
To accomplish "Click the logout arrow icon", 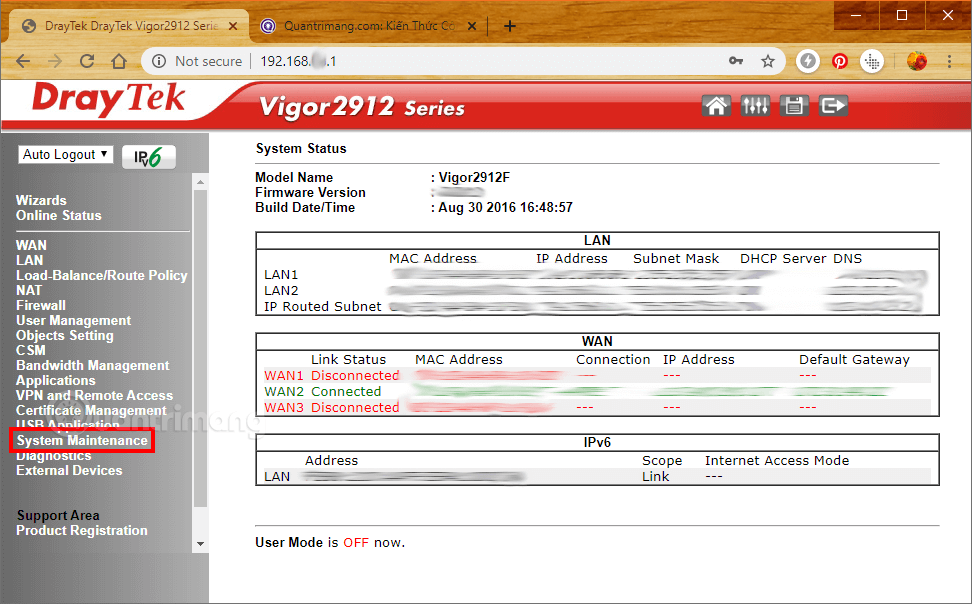I will [833, 106].
